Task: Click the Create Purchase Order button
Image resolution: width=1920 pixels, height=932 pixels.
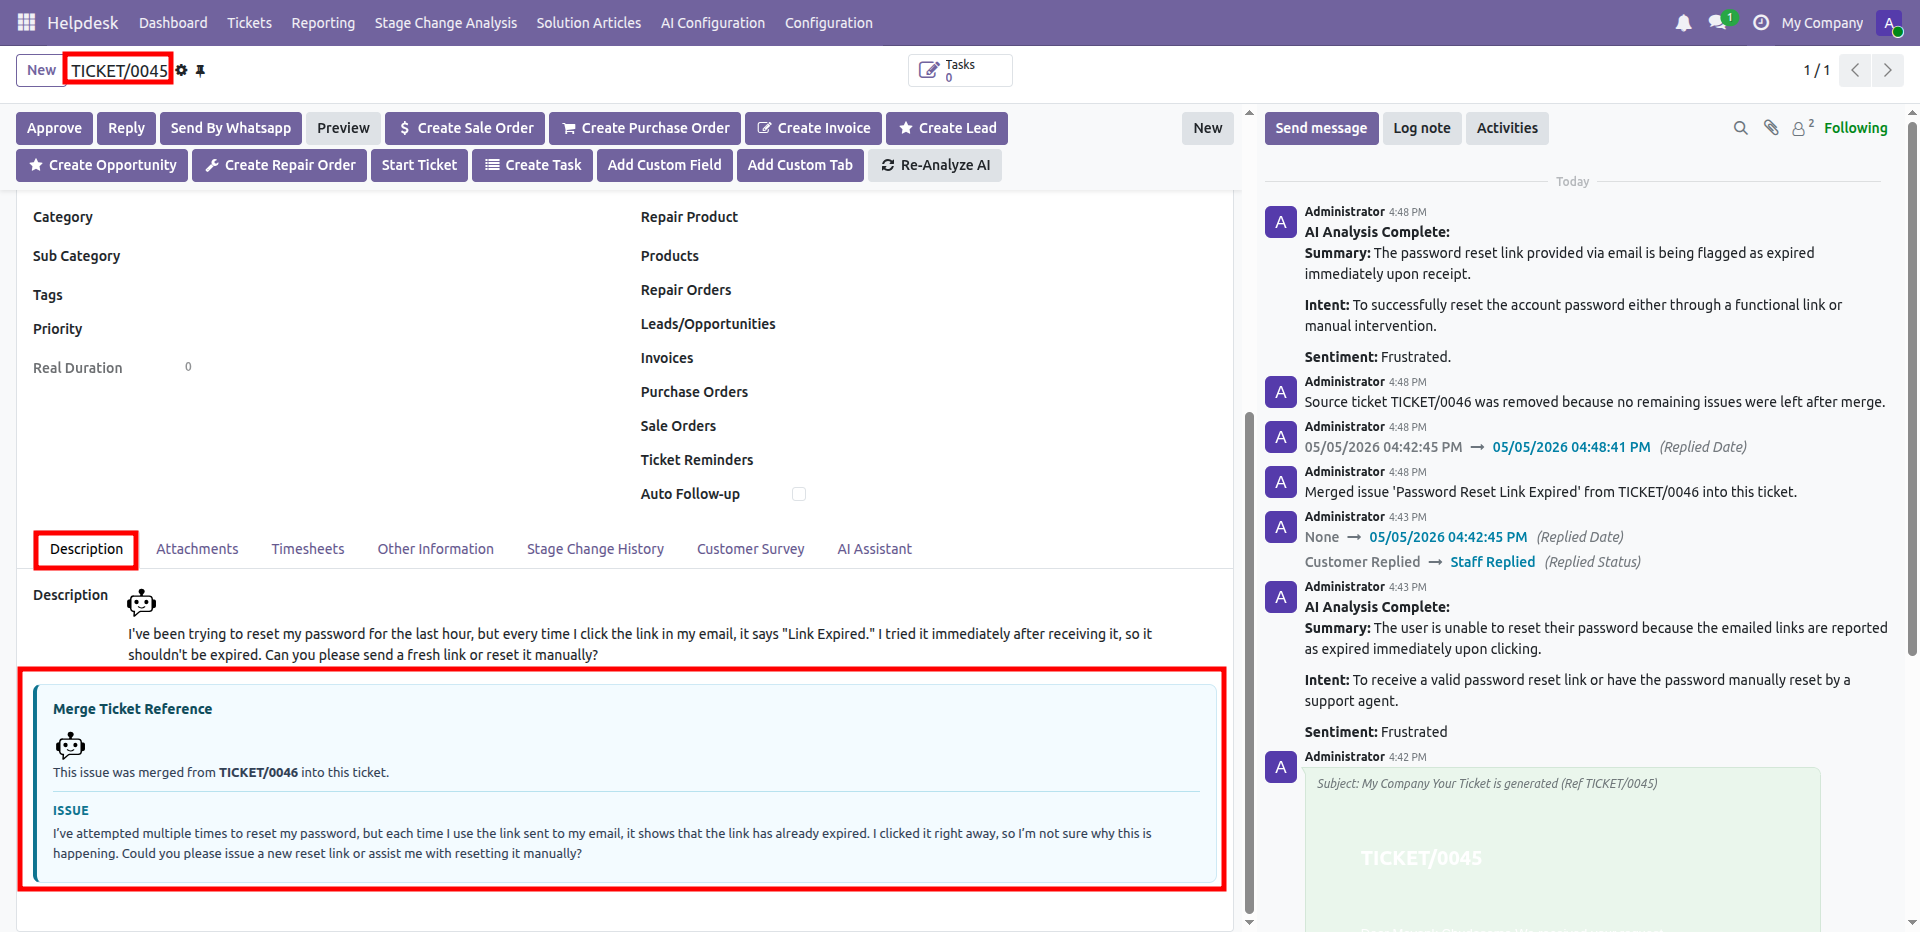Action: point(645,128)
